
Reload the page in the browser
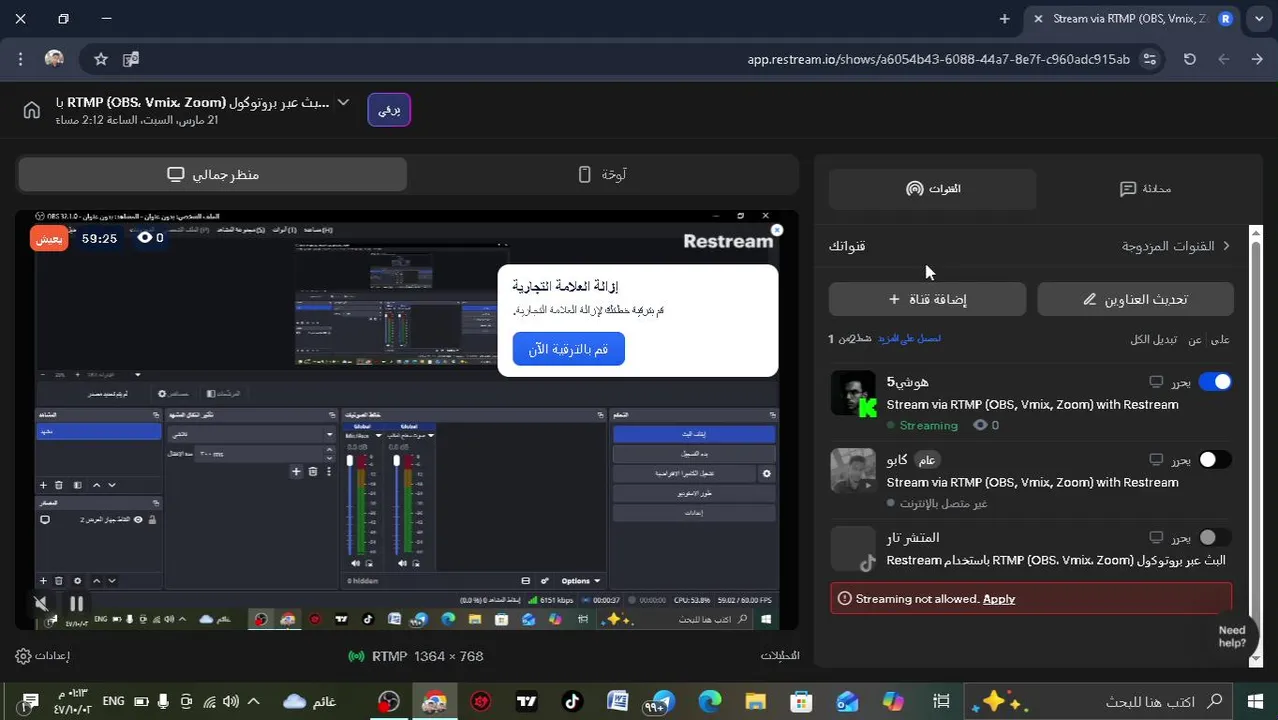1190,59
